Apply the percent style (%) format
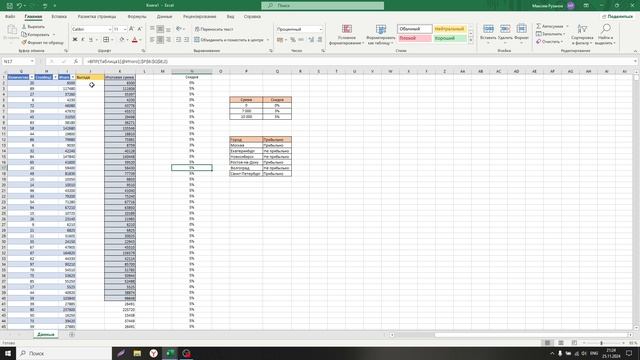The image size is (640, 360). point(293,40)
